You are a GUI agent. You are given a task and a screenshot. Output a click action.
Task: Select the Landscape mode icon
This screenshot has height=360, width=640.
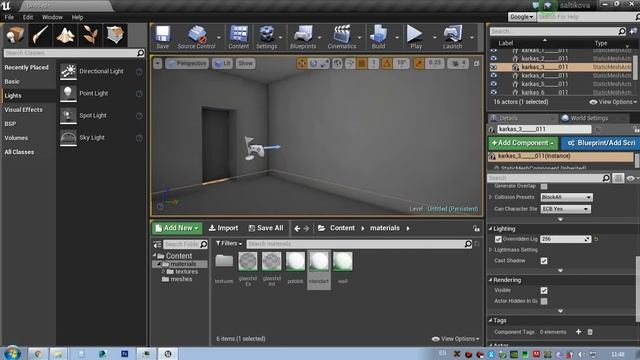(x=65, y=35)
